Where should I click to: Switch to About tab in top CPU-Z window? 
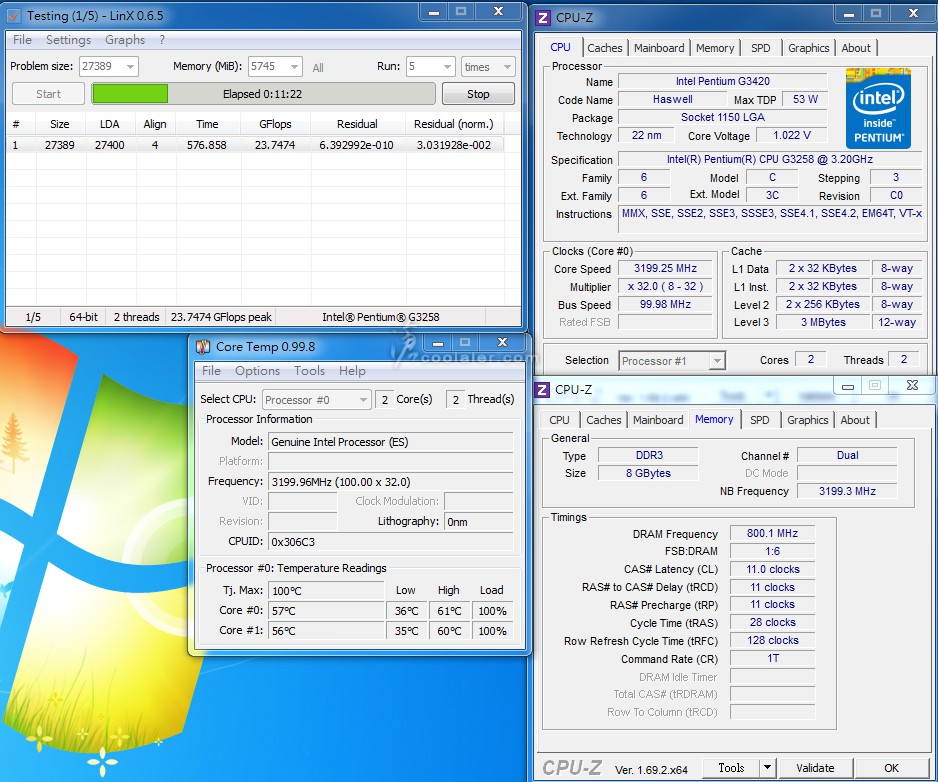[856, 48]
